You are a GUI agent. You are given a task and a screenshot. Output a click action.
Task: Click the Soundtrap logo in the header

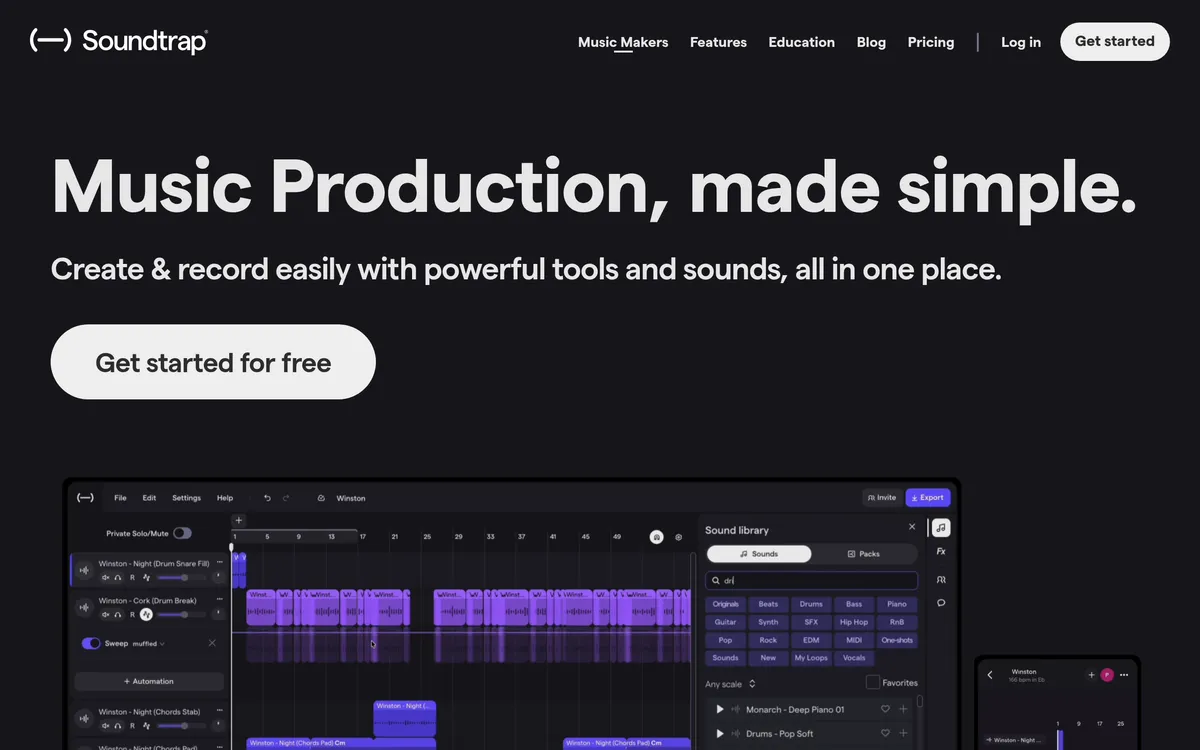(119, 41)
